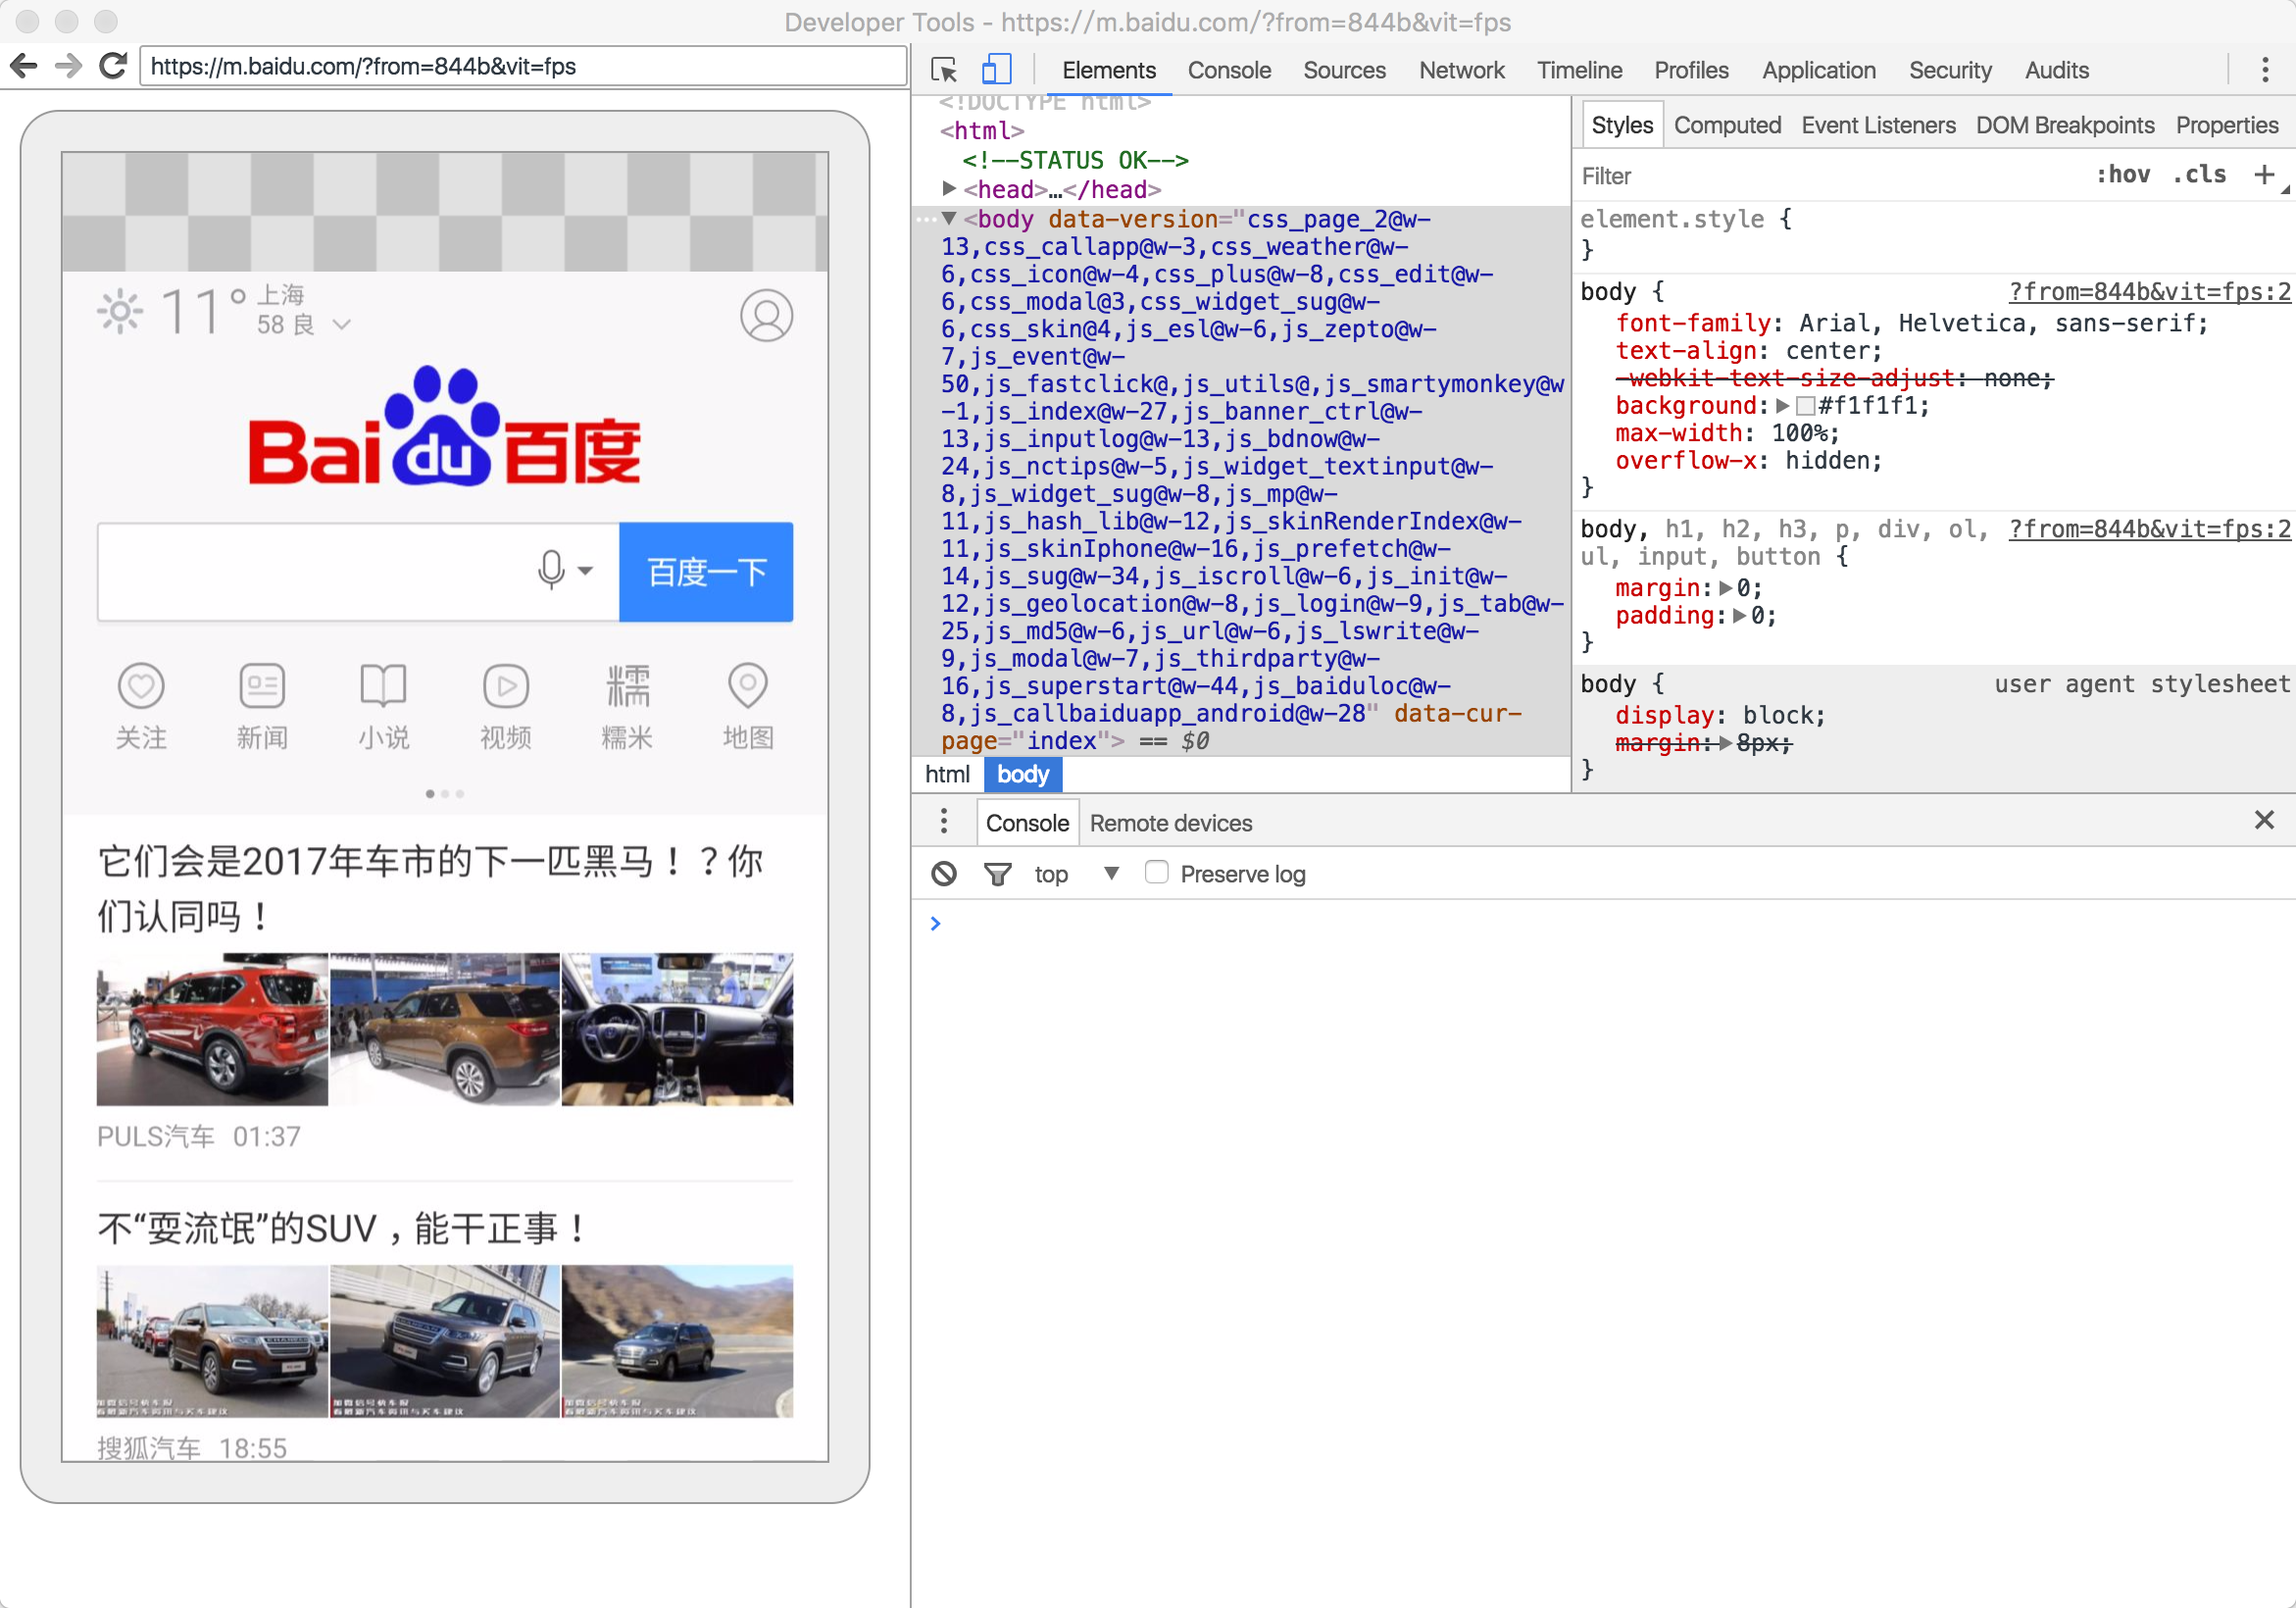Screen dimensions: 2296x1608
Task: Enable the Preserve log checkbox
Action: pyautogui.click(x=1156, y=873)
